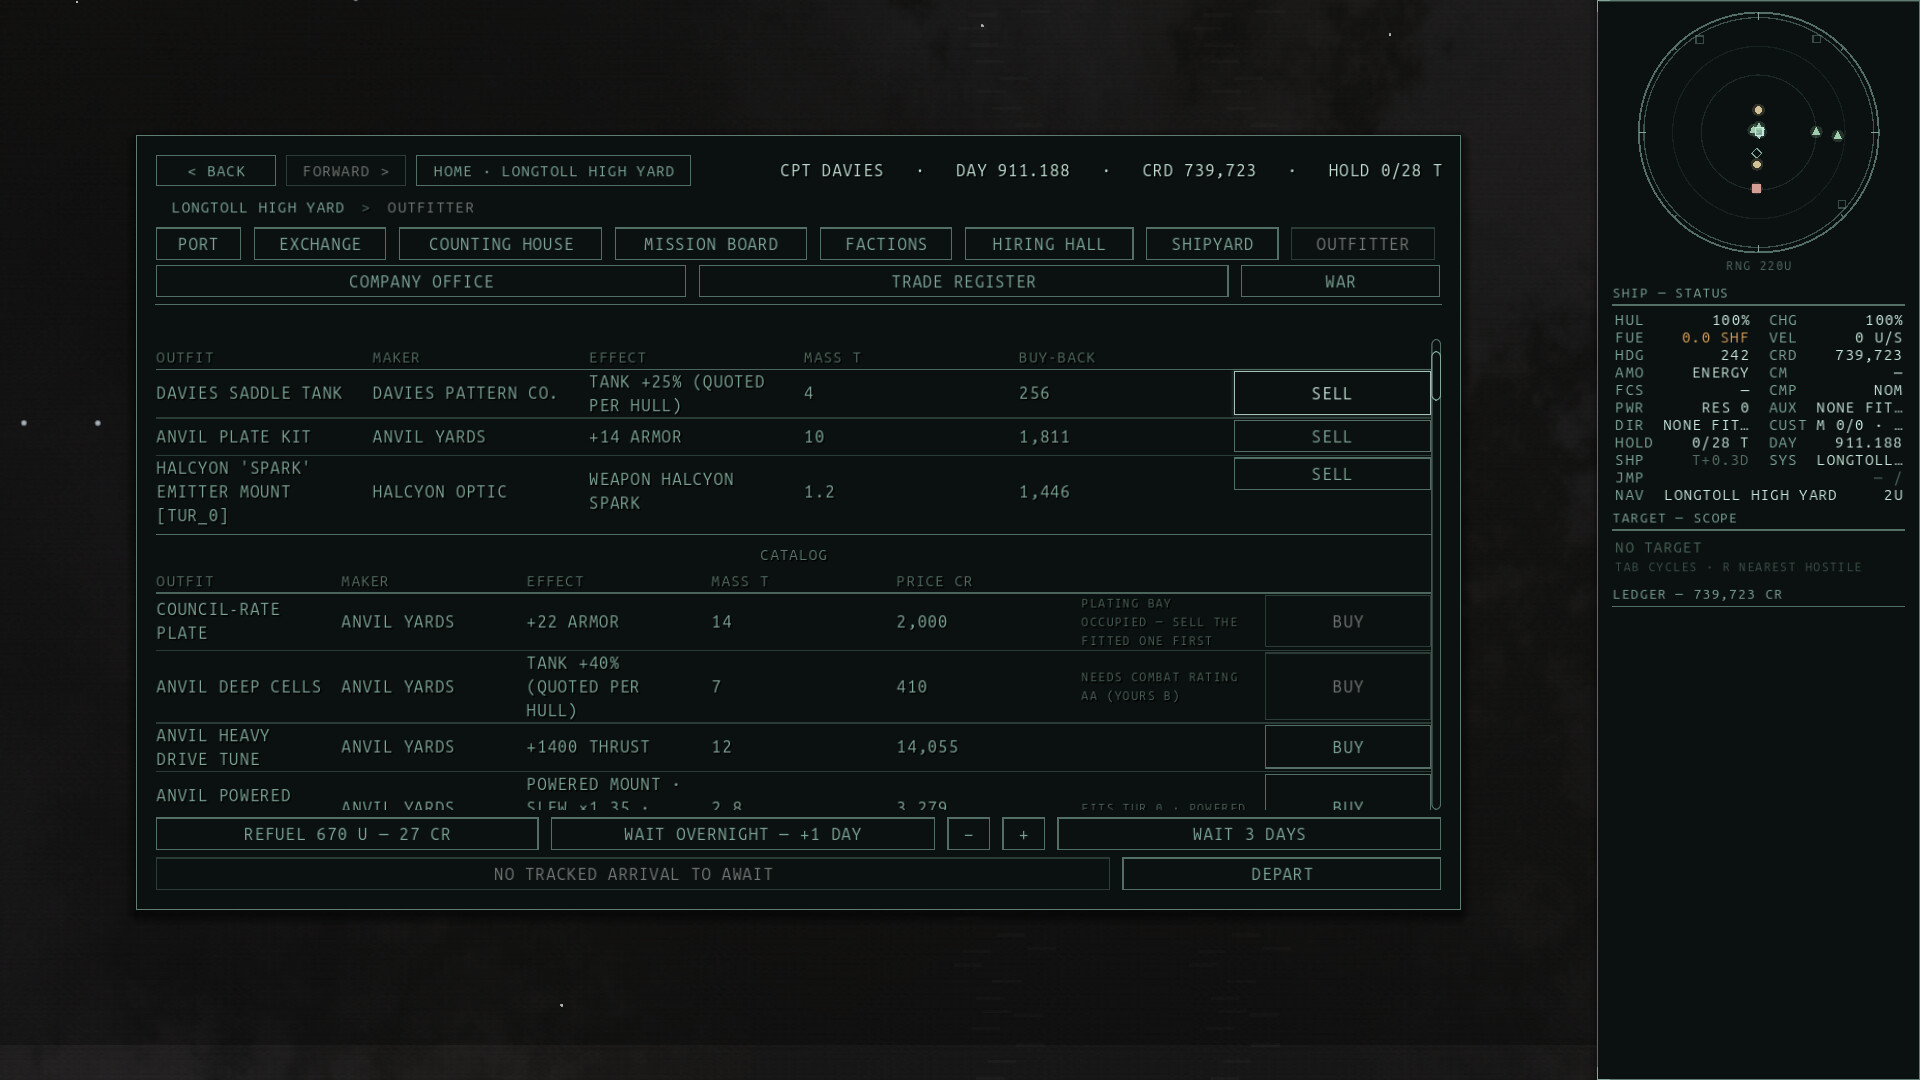Open the FACTIONS tab
Screen dimensions: 1920x1080
click(885, 244)
